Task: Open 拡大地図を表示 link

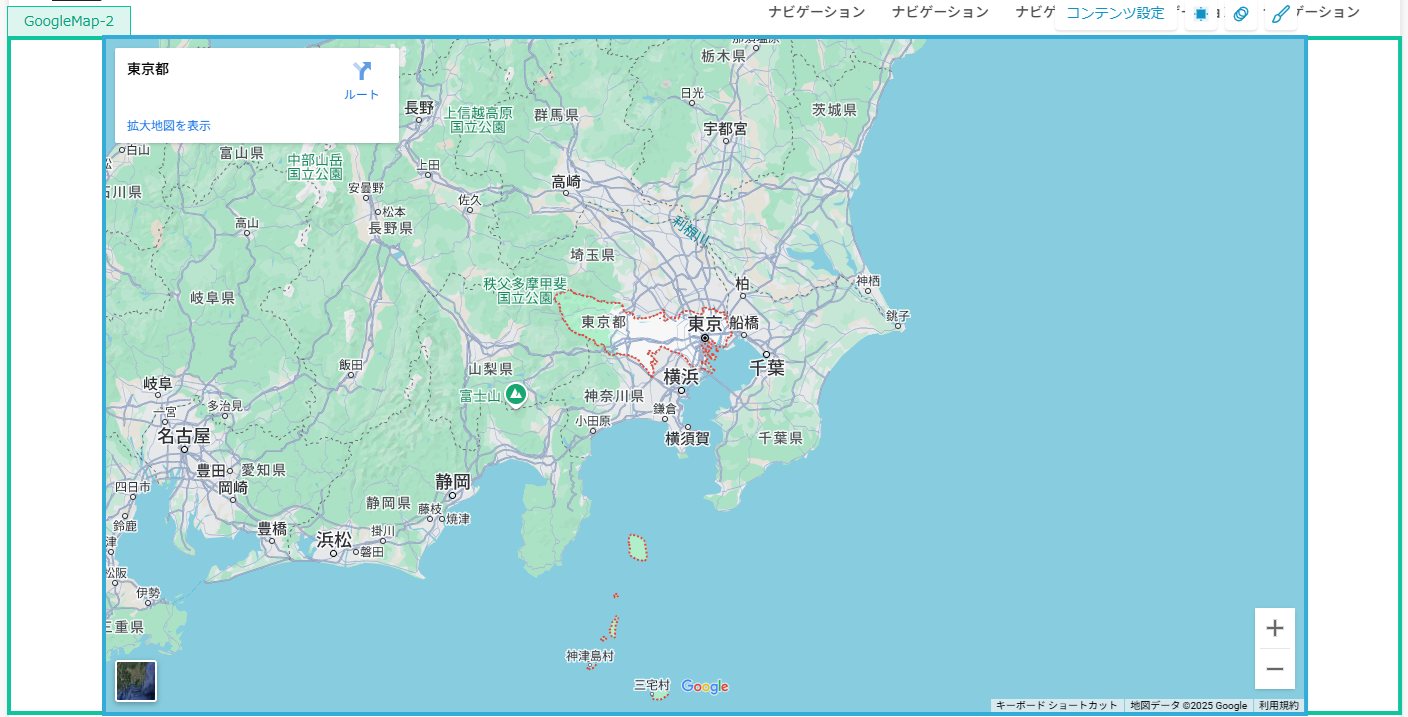Action: [169, 125]
